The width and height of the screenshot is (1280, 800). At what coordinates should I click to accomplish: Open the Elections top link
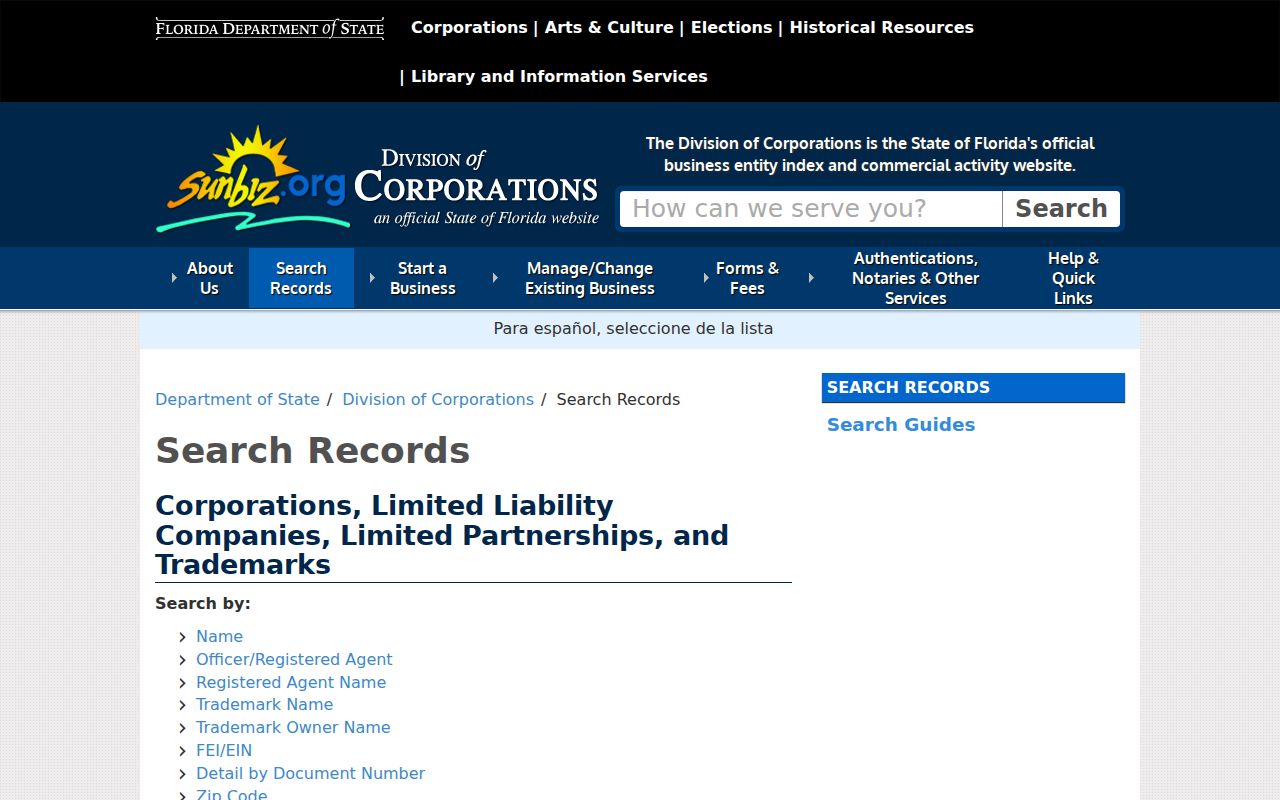[x=731, y=27]
